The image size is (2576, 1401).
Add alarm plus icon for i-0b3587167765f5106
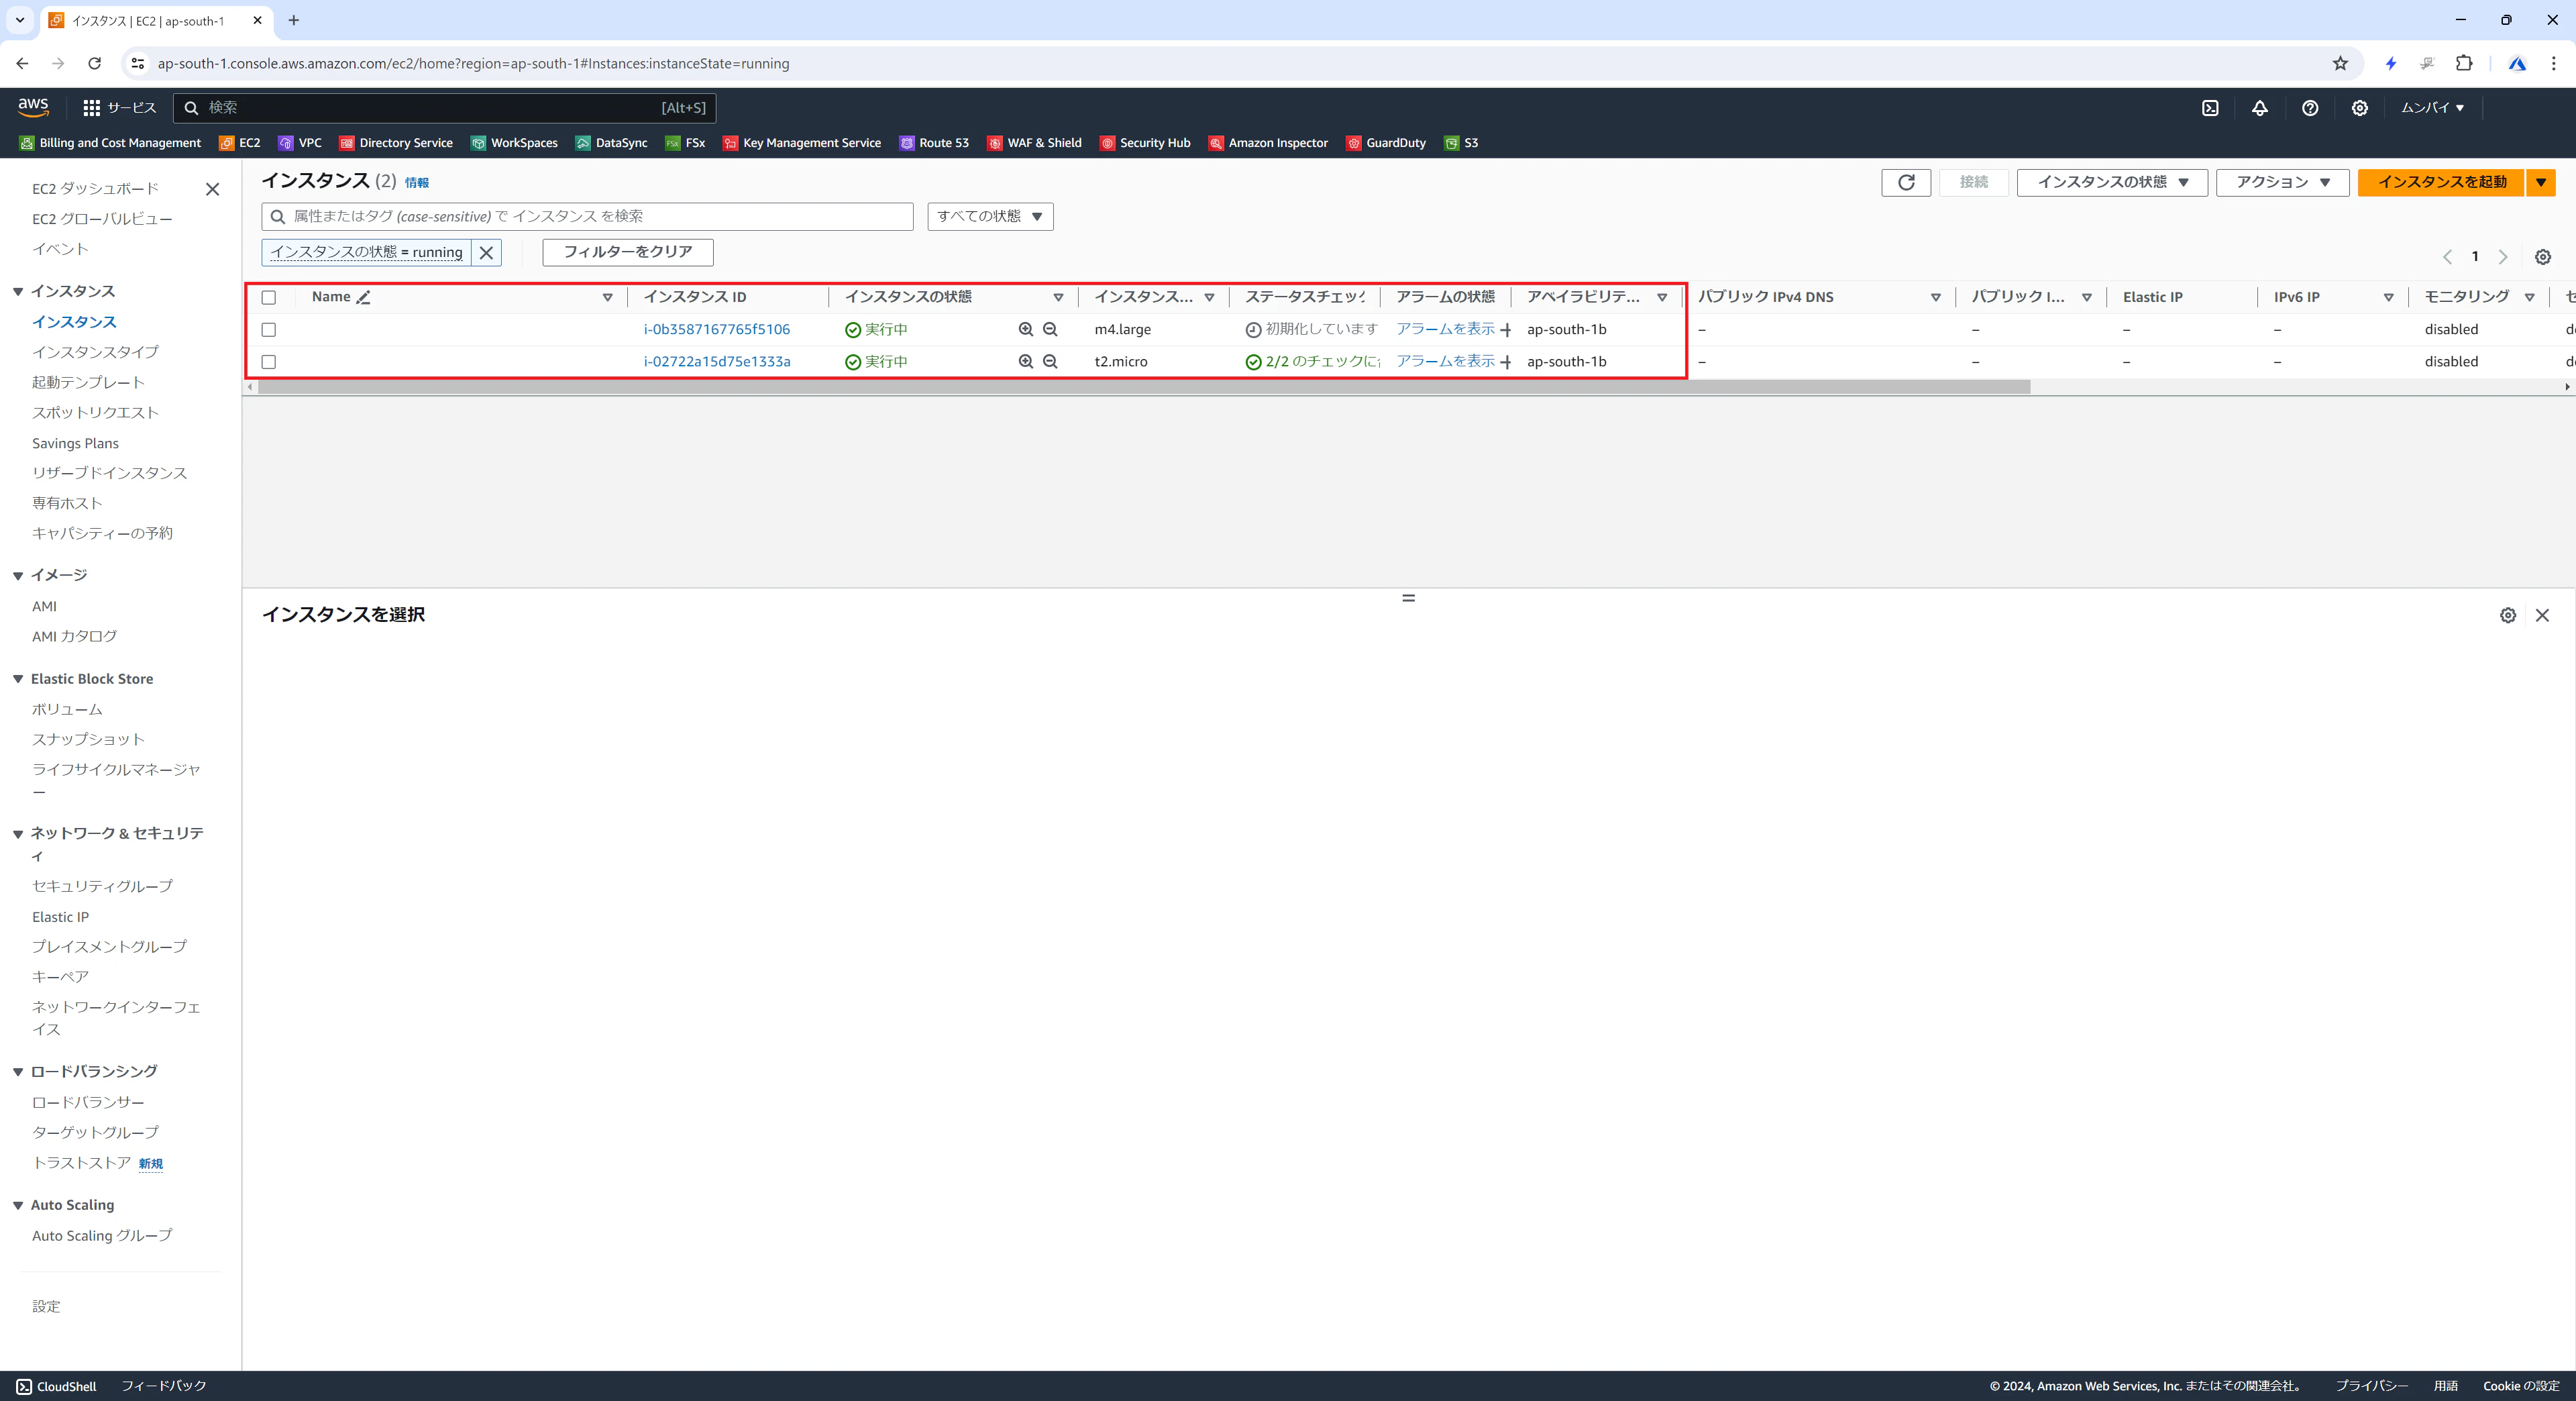1506,330
